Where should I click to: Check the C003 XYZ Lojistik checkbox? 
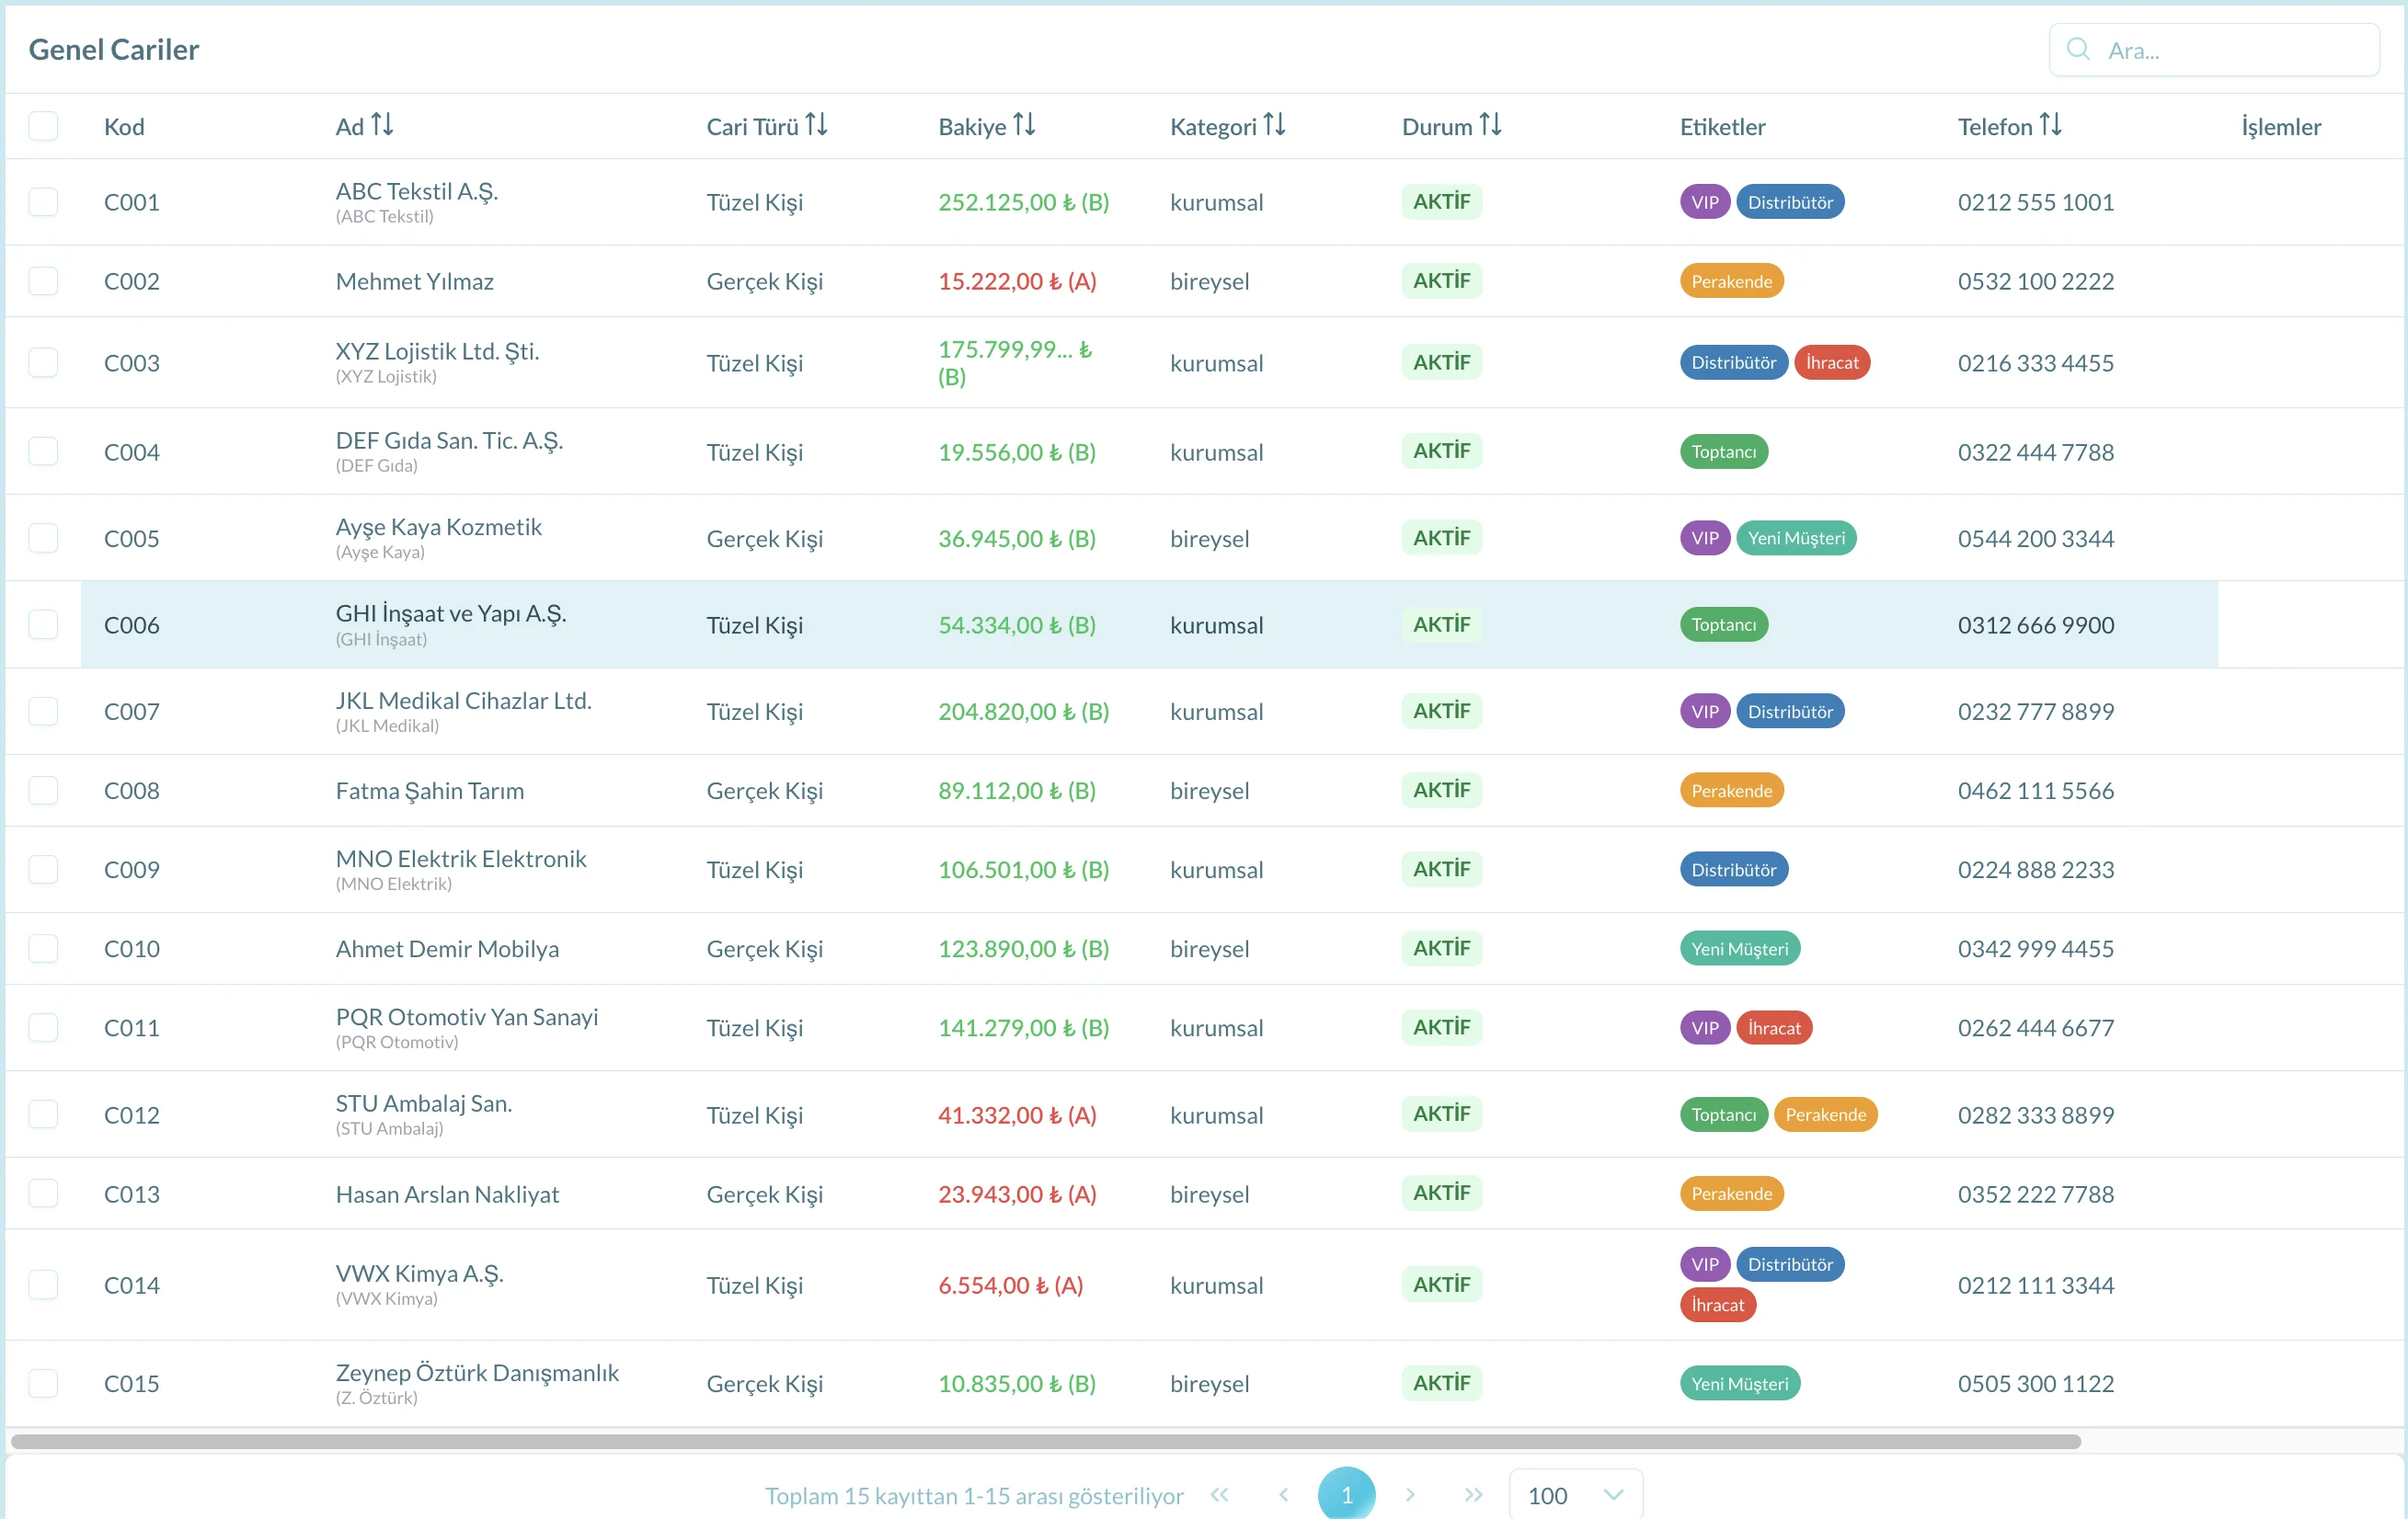tap(43, 362)
